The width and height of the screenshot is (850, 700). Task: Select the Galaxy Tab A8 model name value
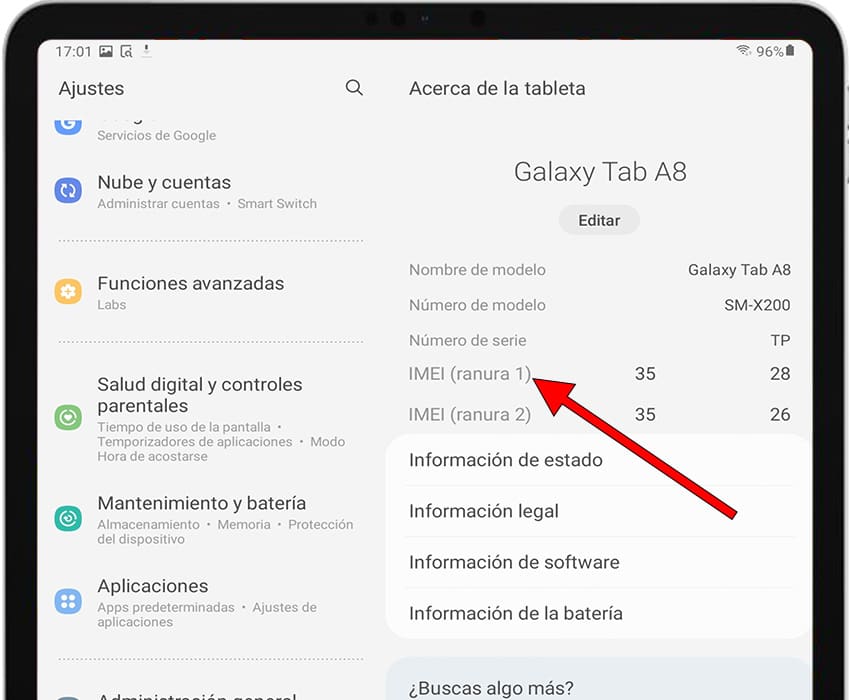(x=739, y=269)
